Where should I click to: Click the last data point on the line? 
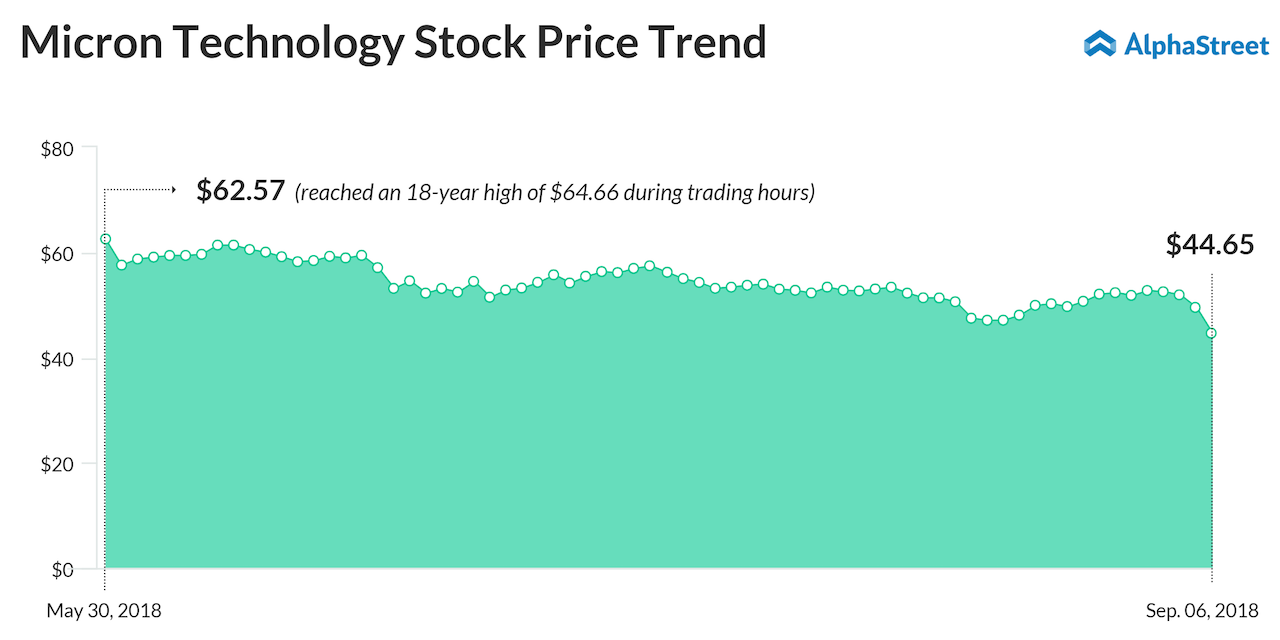click(1211, 333)
